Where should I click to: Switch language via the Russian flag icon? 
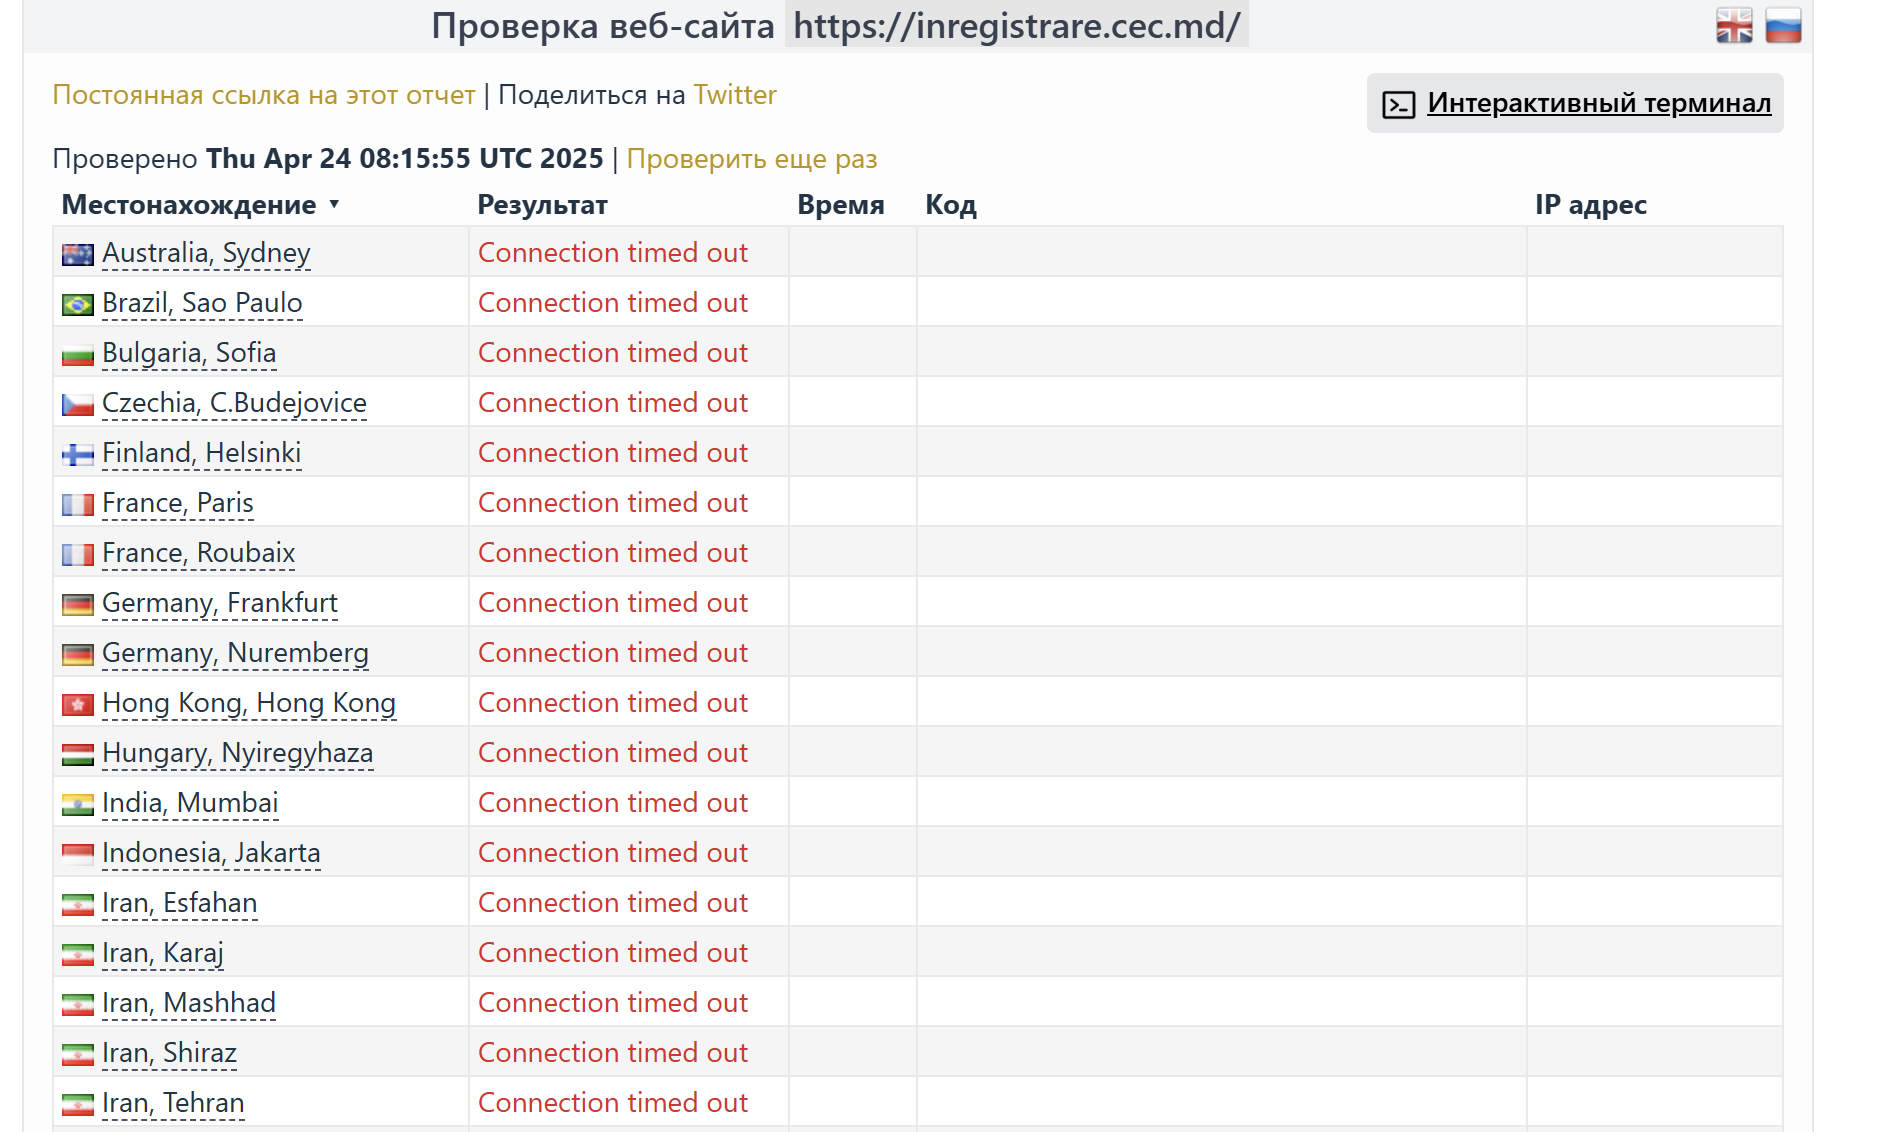point(1783,26)
